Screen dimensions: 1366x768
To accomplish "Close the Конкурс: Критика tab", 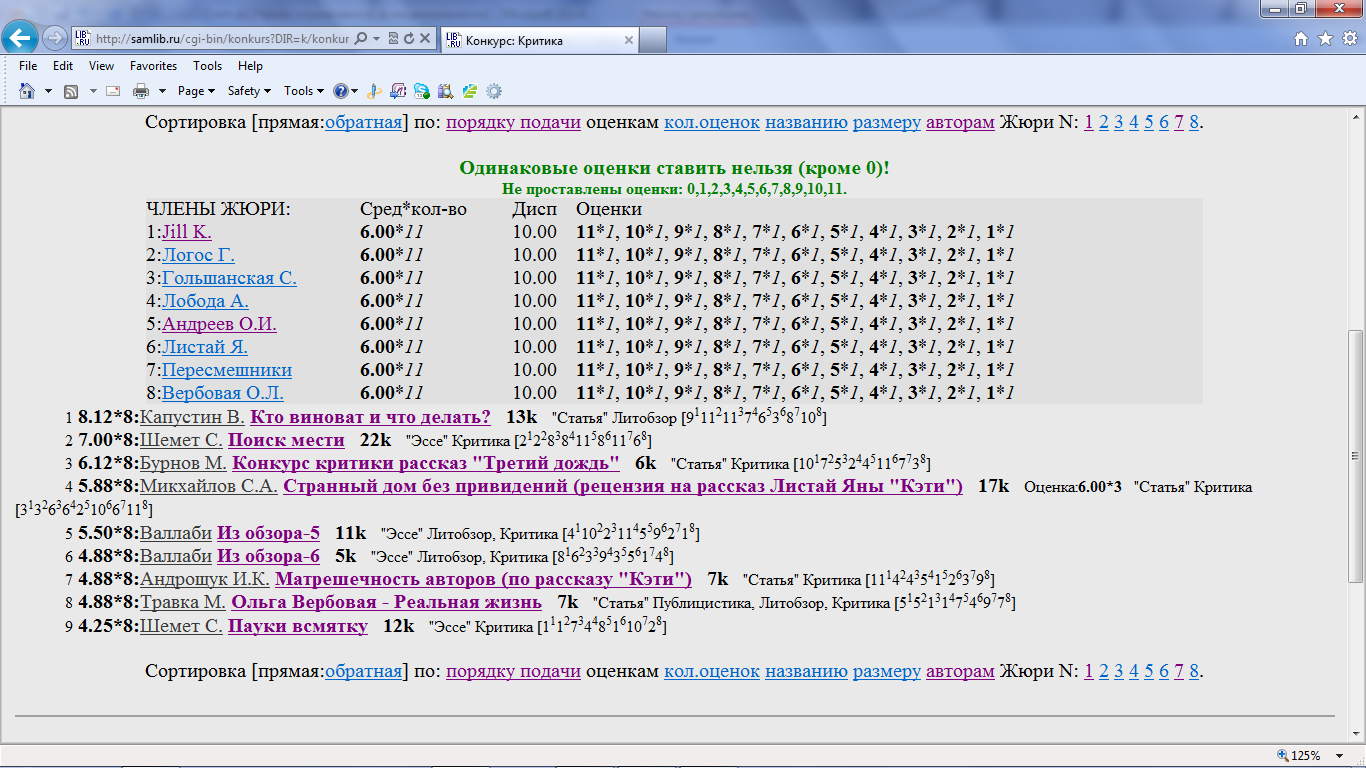I will point(629,41).
